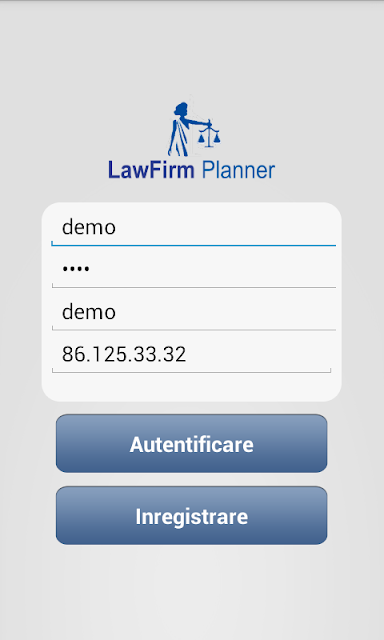Focus the top username field with "demo"
Screen dimensions: 384x640
pyautogui.click(x=193, y=227)
